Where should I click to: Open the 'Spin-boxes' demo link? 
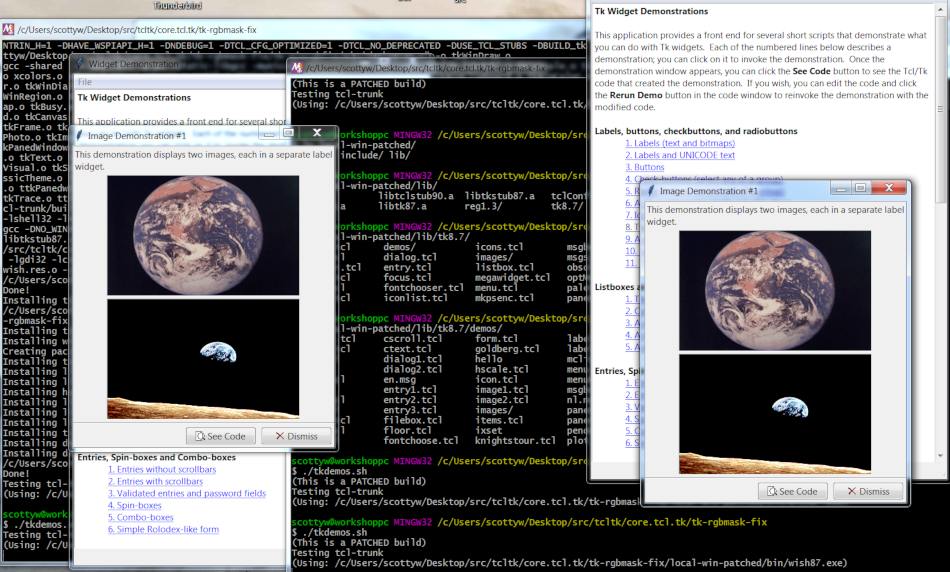135,505
